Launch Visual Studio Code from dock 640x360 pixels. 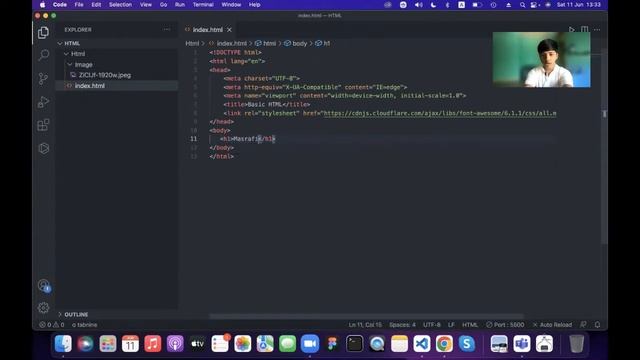coord(422,344)
